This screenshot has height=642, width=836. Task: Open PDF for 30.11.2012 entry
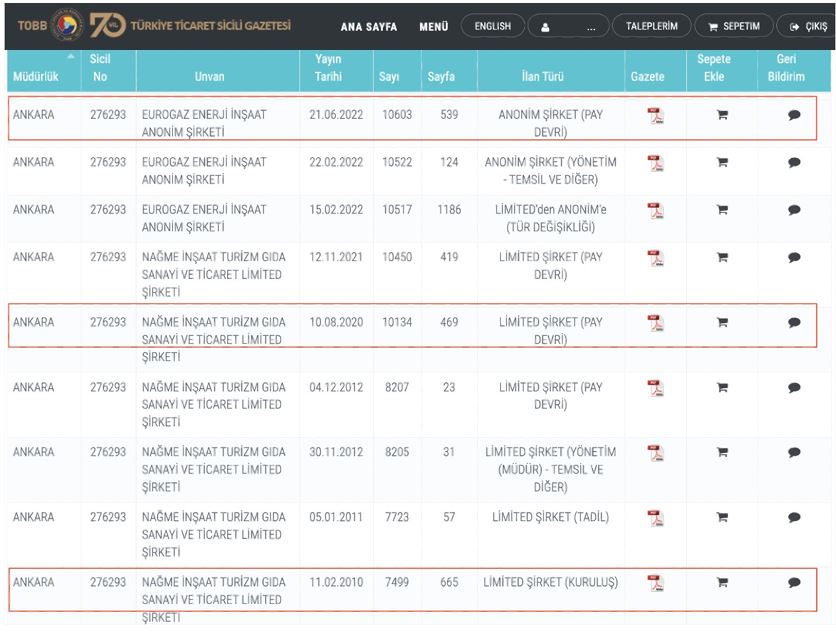tap(655, 453)
